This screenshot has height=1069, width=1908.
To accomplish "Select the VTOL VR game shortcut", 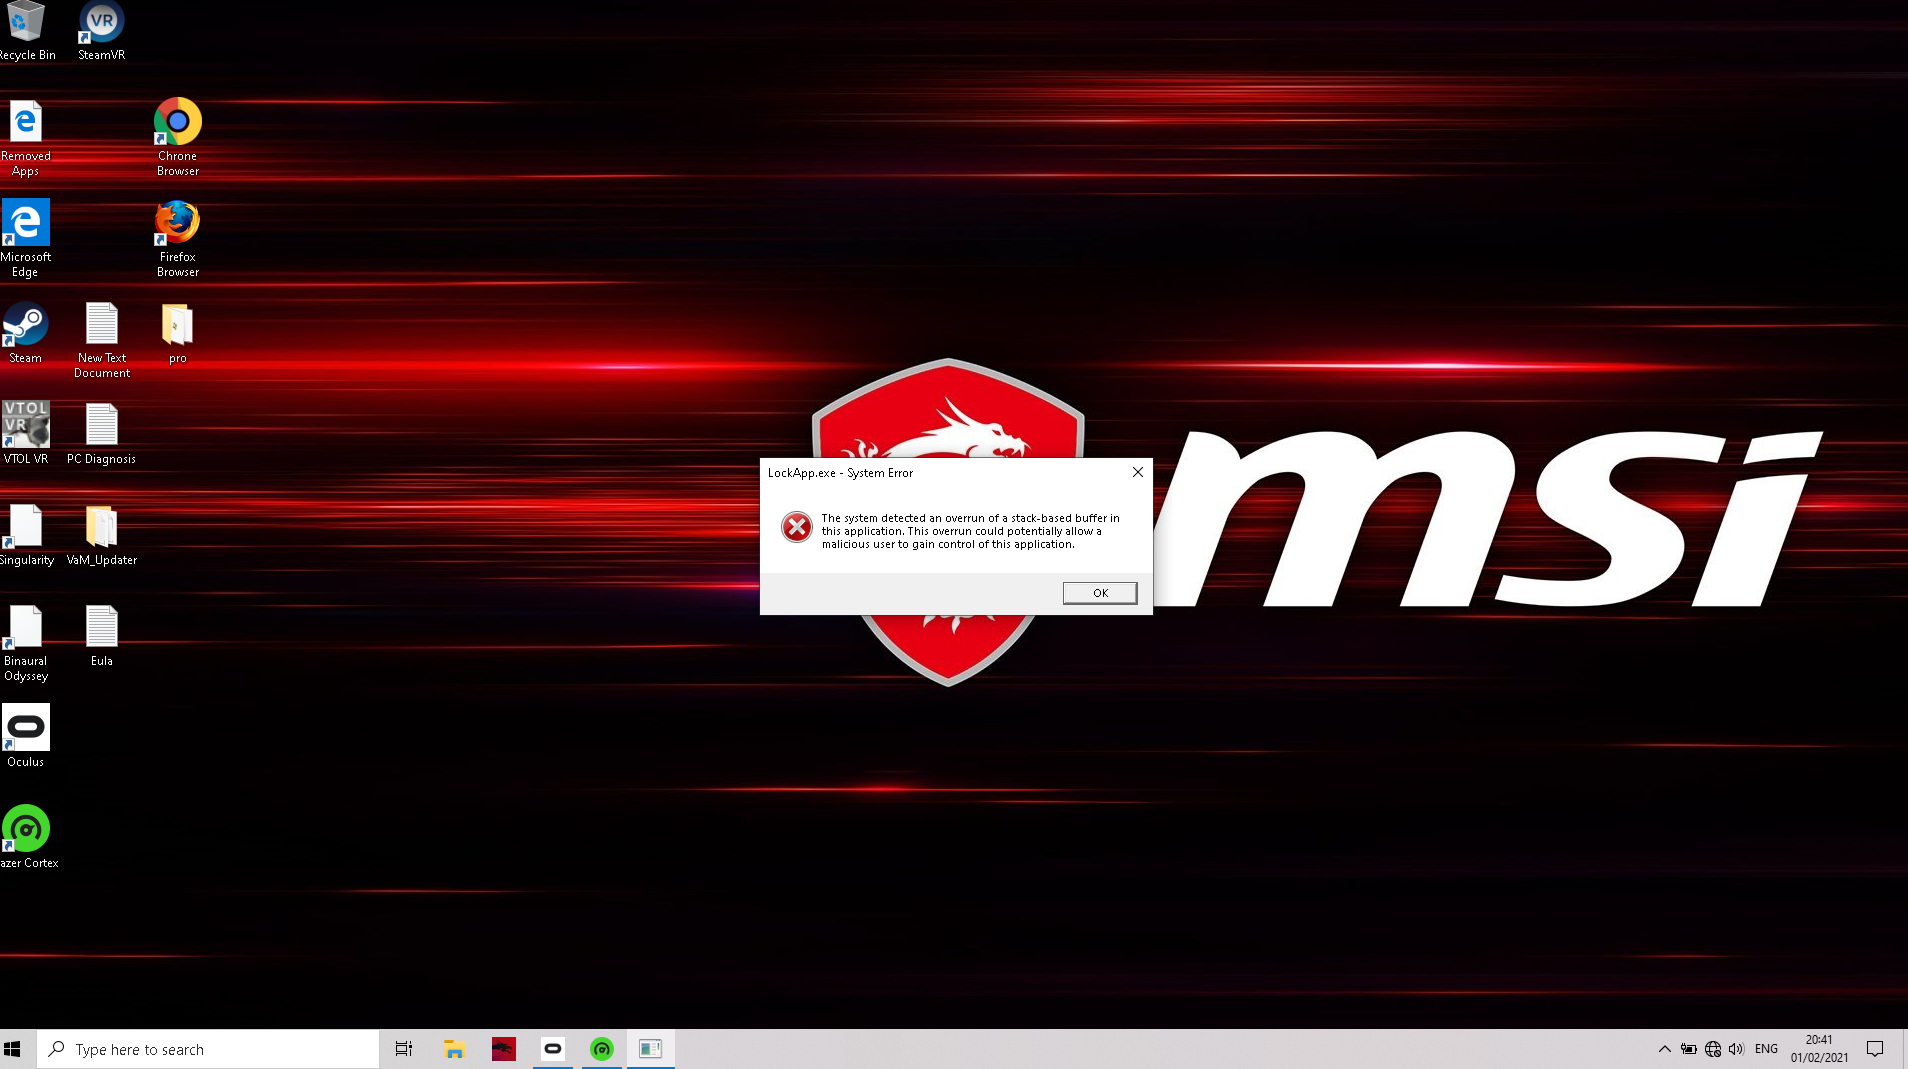I will [x=26, y=433].
